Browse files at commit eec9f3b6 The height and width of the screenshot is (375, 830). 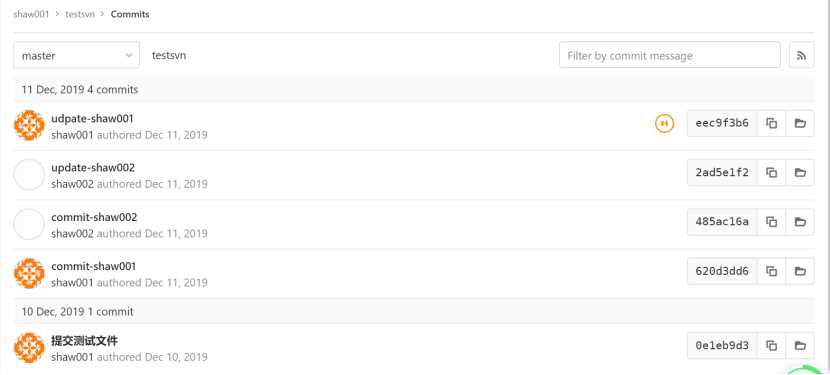point(800,123)
